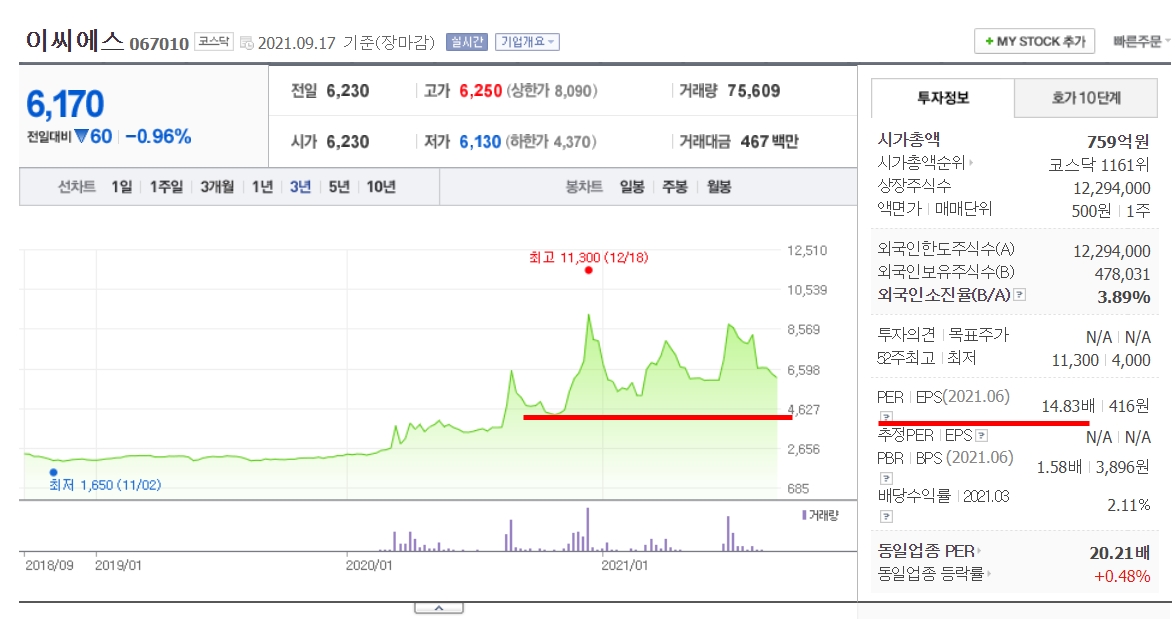Image resolution: width=1176 pixels, height=619 pixels.
Task: Collapse the chart with the bottom arrow handle
Action: pos(439,608)
